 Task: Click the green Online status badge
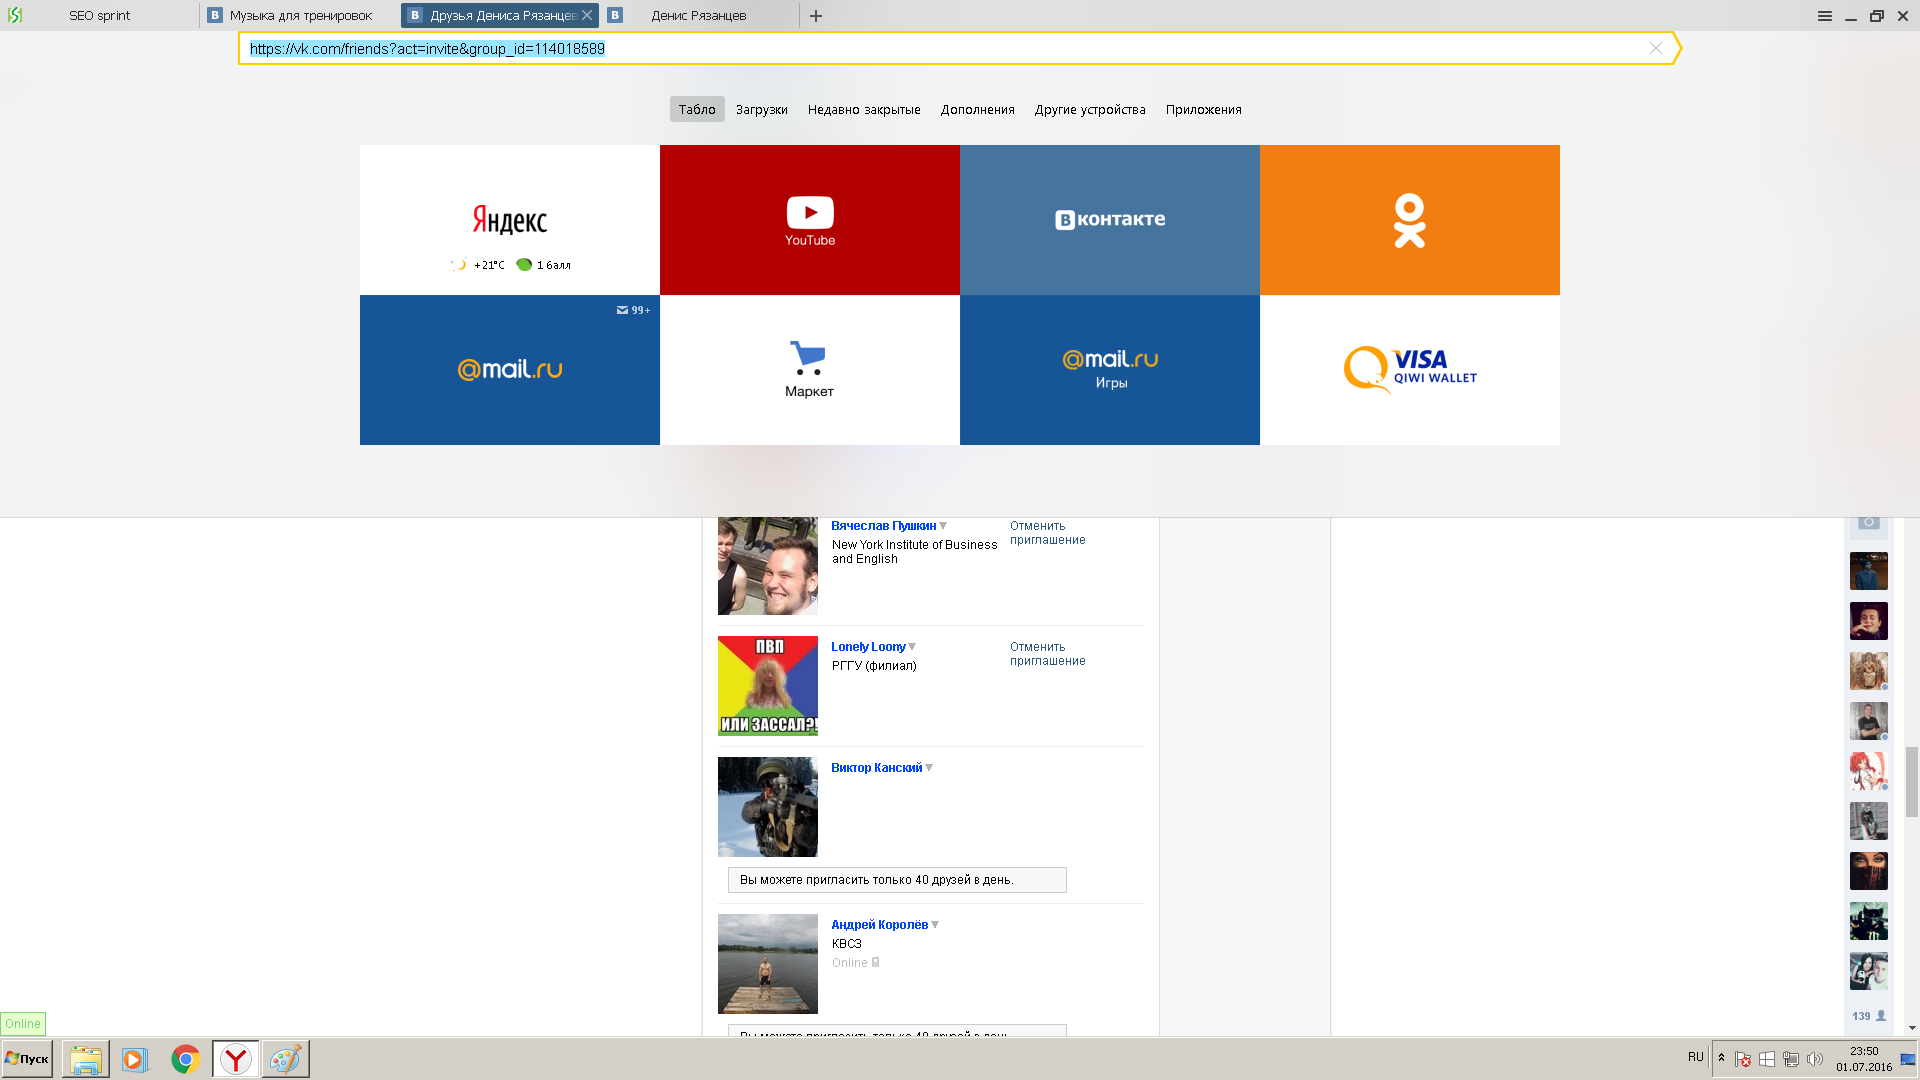(23, 1024)
